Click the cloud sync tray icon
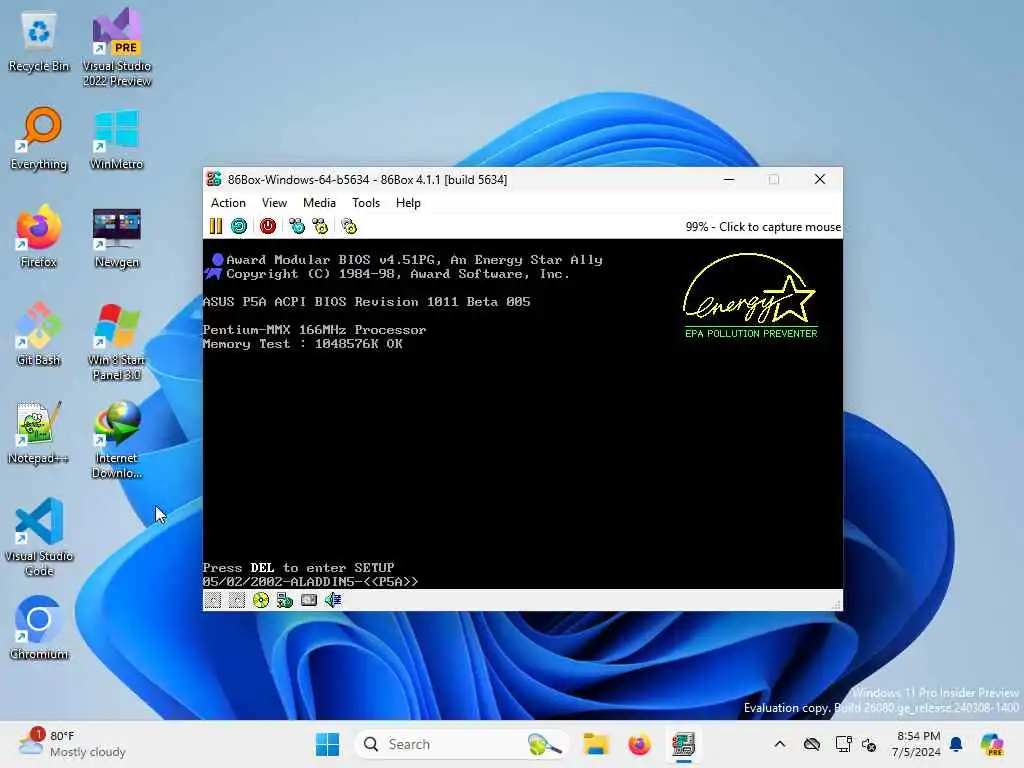This screenshot has width=1024, height=768. [812, 744]
